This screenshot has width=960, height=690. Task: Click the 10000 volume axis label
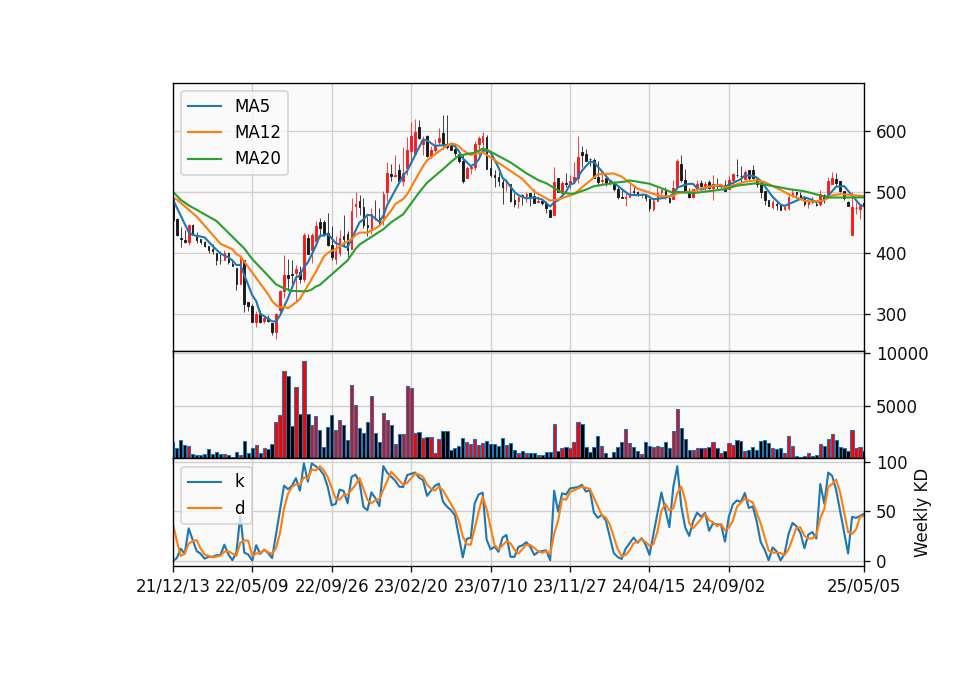click(x=902, y=354)
